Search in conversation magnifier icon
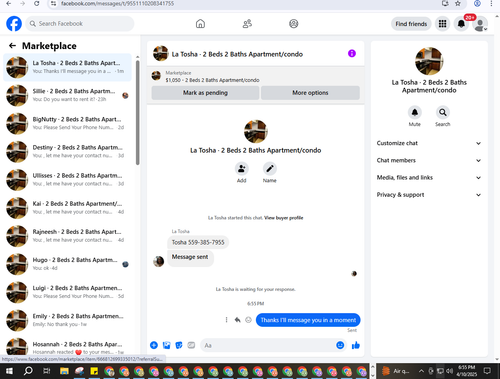This screenshot has height=379, width=500. [x=443, y=112]
